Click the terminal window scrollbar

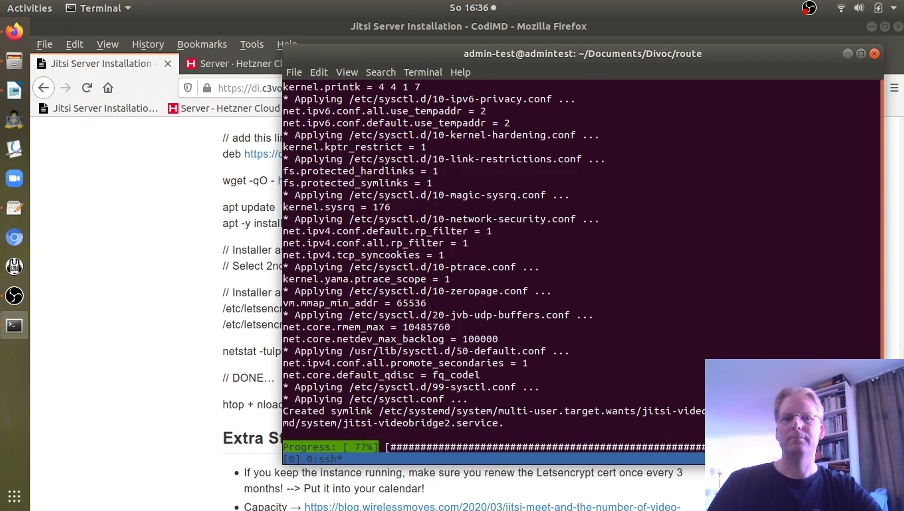click(x=881, y=219)
